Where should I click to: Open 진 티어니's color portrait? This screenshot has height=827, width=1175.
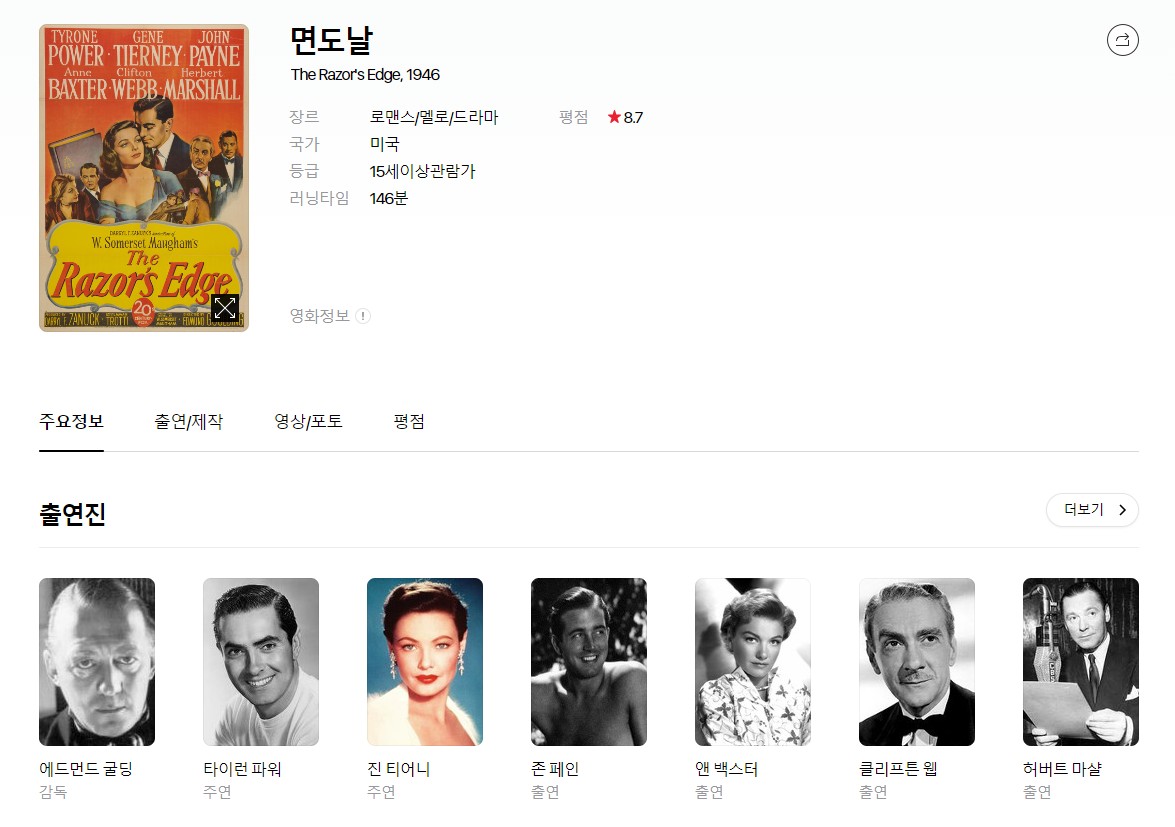425,661
